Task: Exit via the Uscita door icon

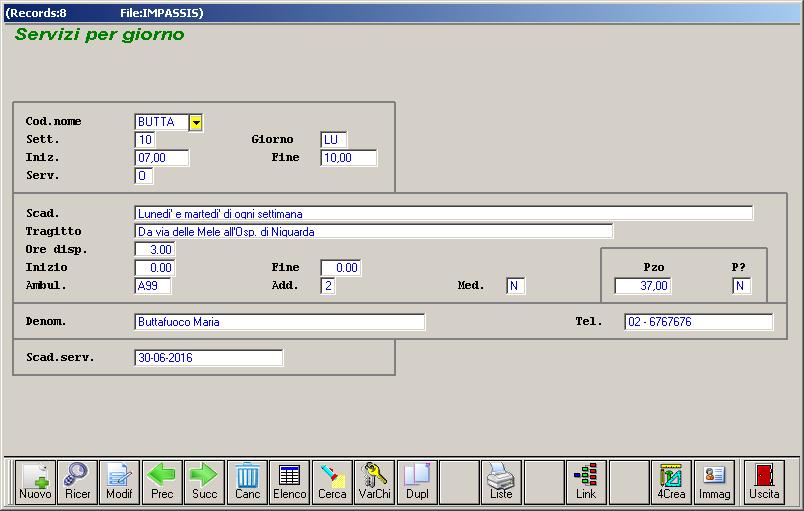Action: 764,482
